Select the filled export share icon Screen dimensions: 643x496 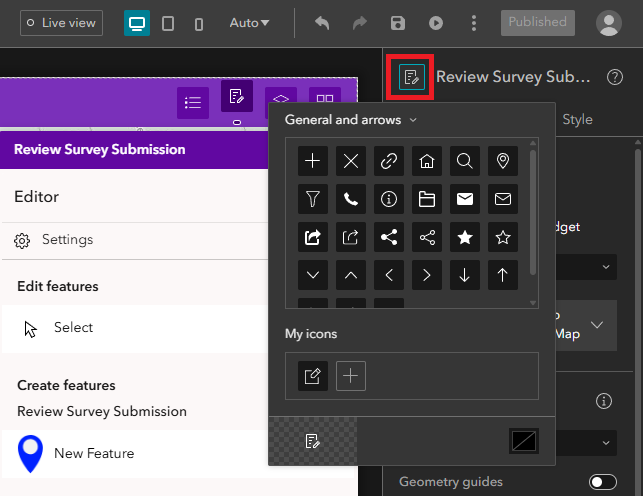click(x=312, y=237)
